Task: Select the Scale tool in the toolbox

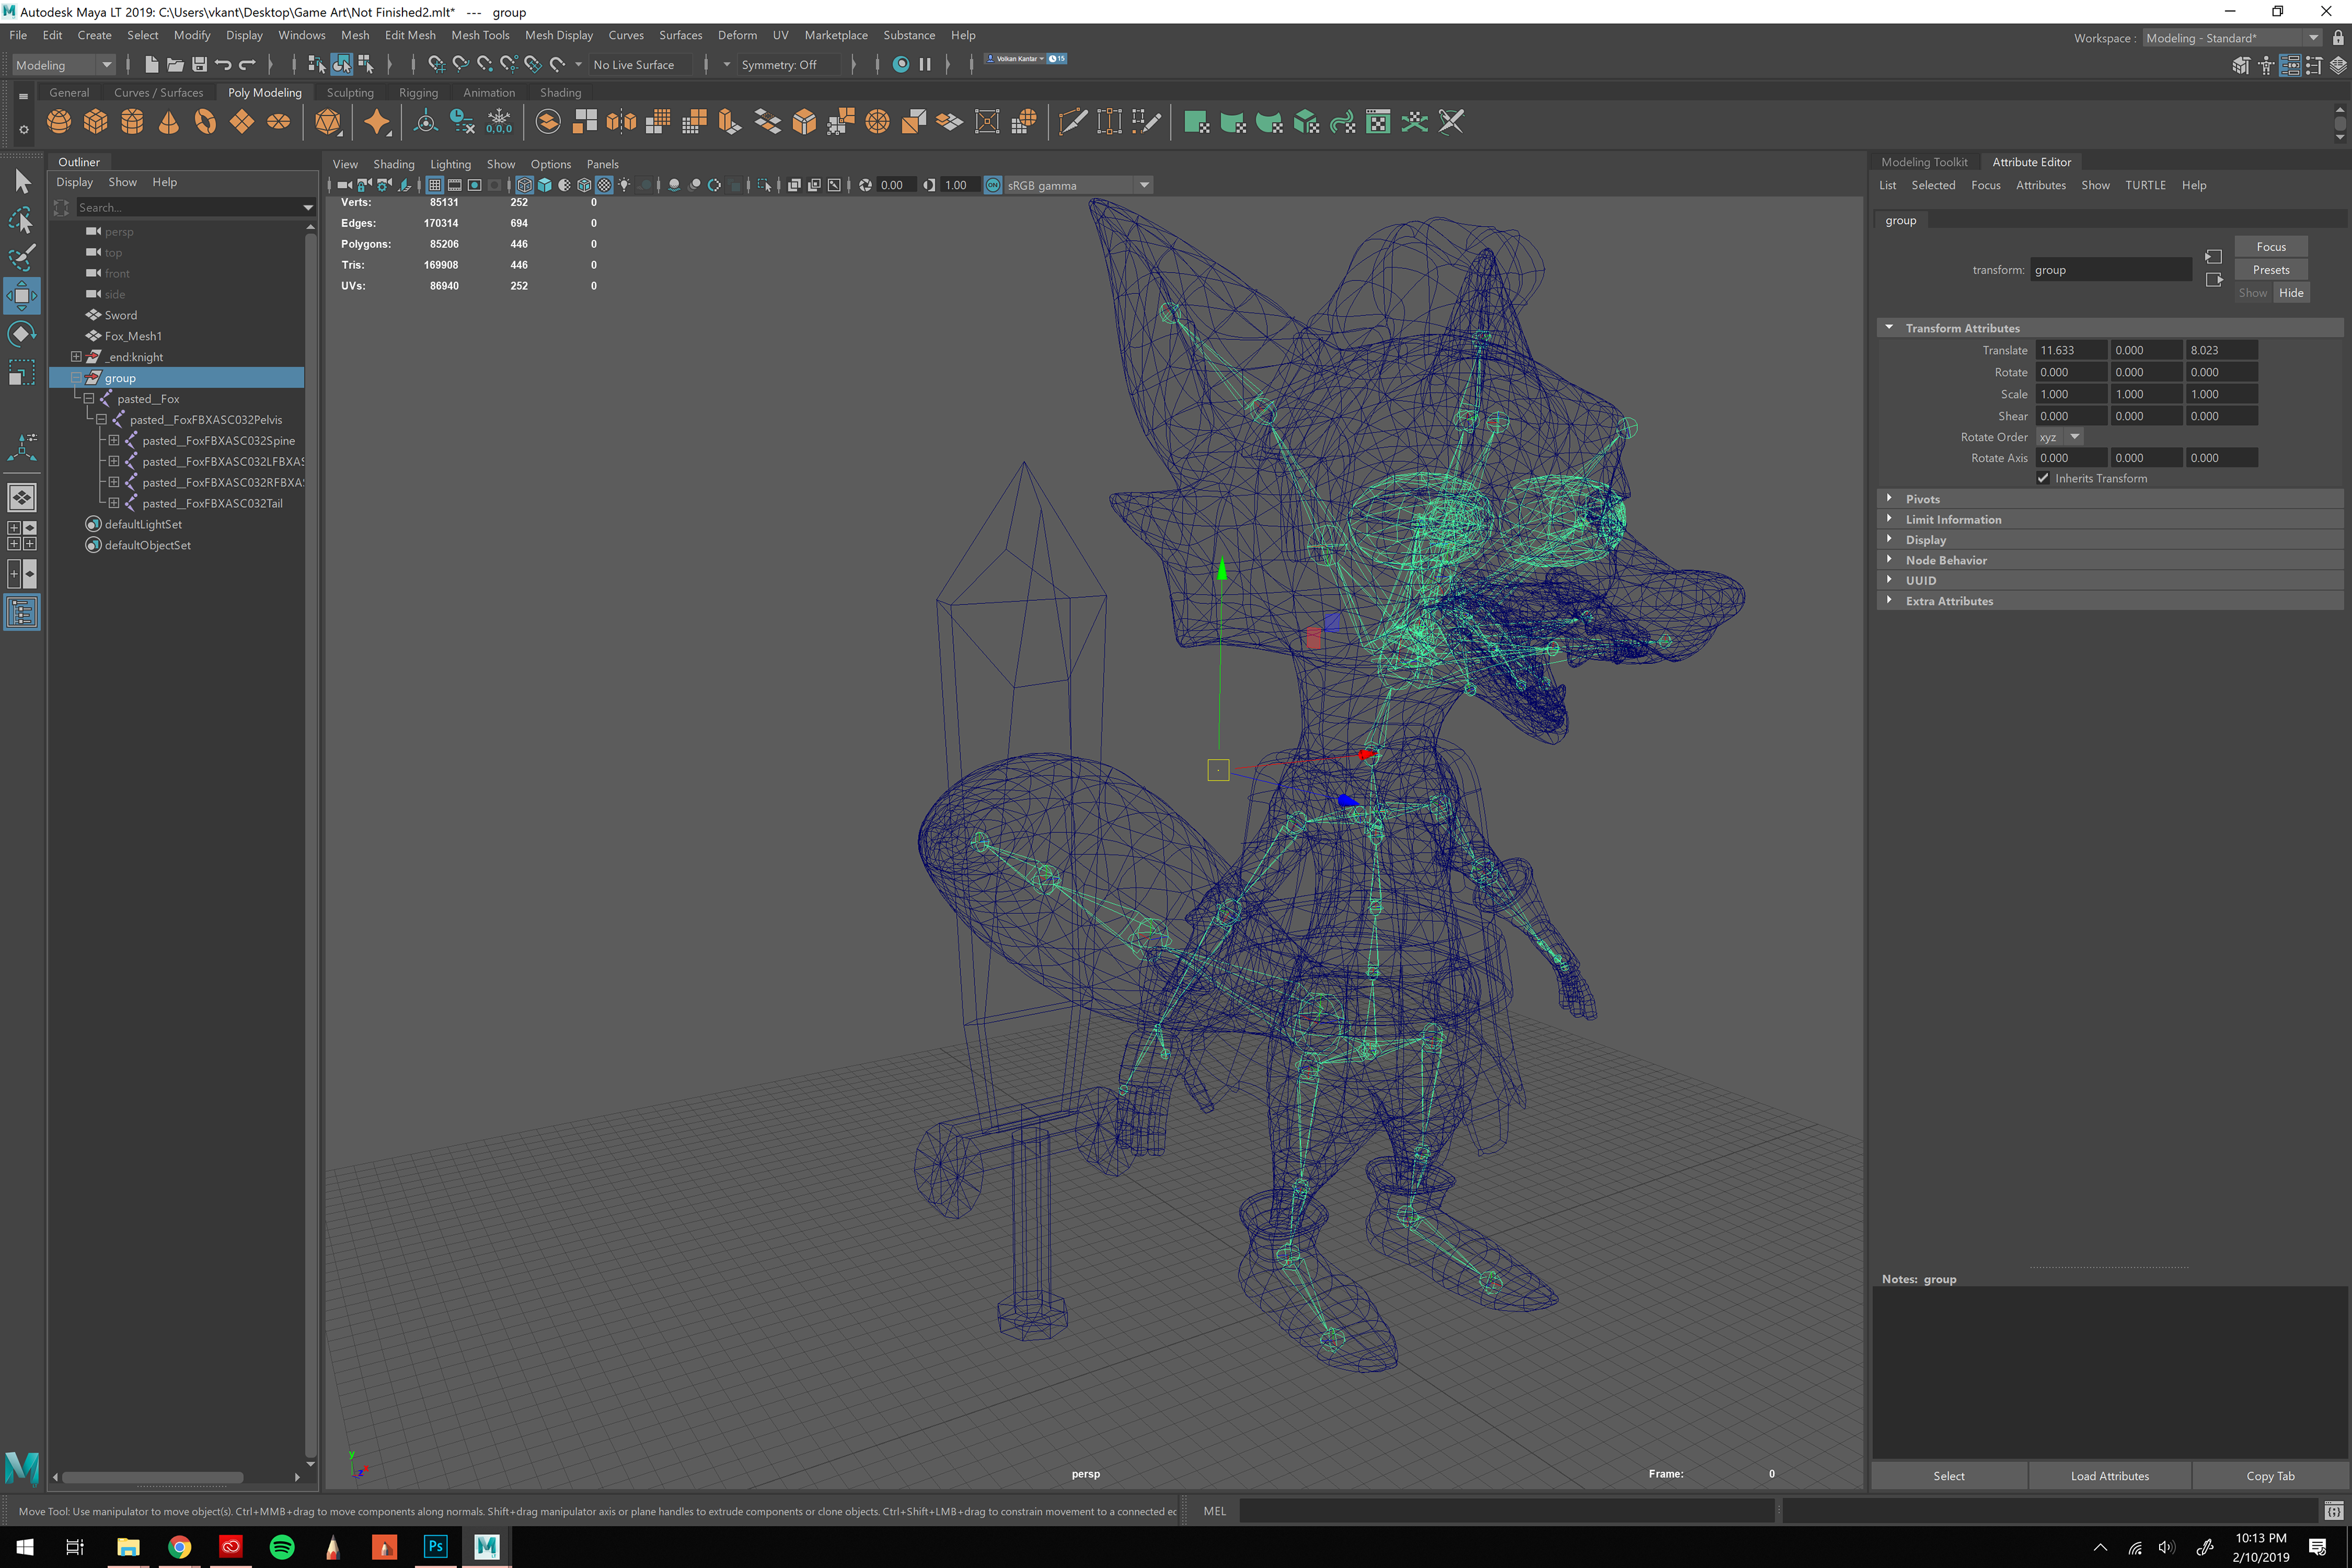Action: [x=22, y=373]
